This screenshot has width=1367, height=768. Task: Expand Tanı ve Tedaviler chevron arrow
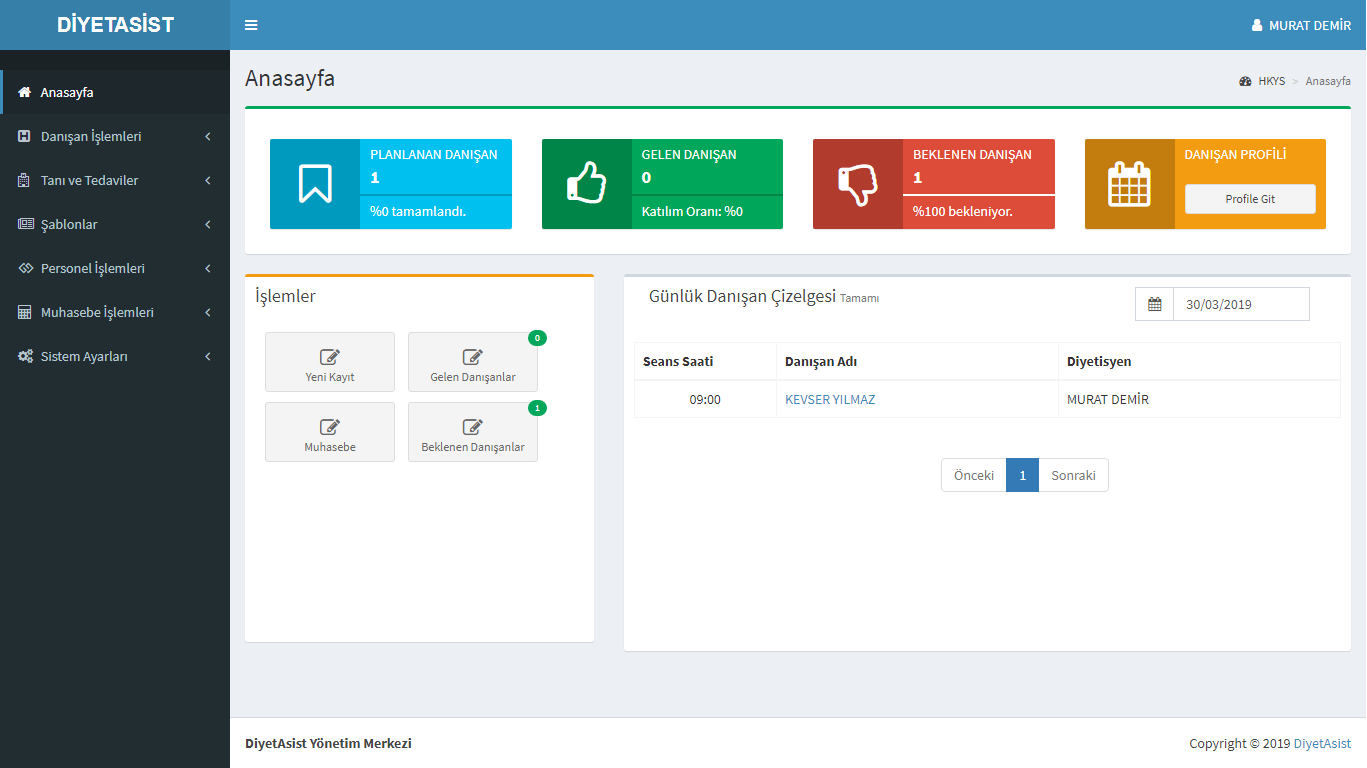coord(207,180)
